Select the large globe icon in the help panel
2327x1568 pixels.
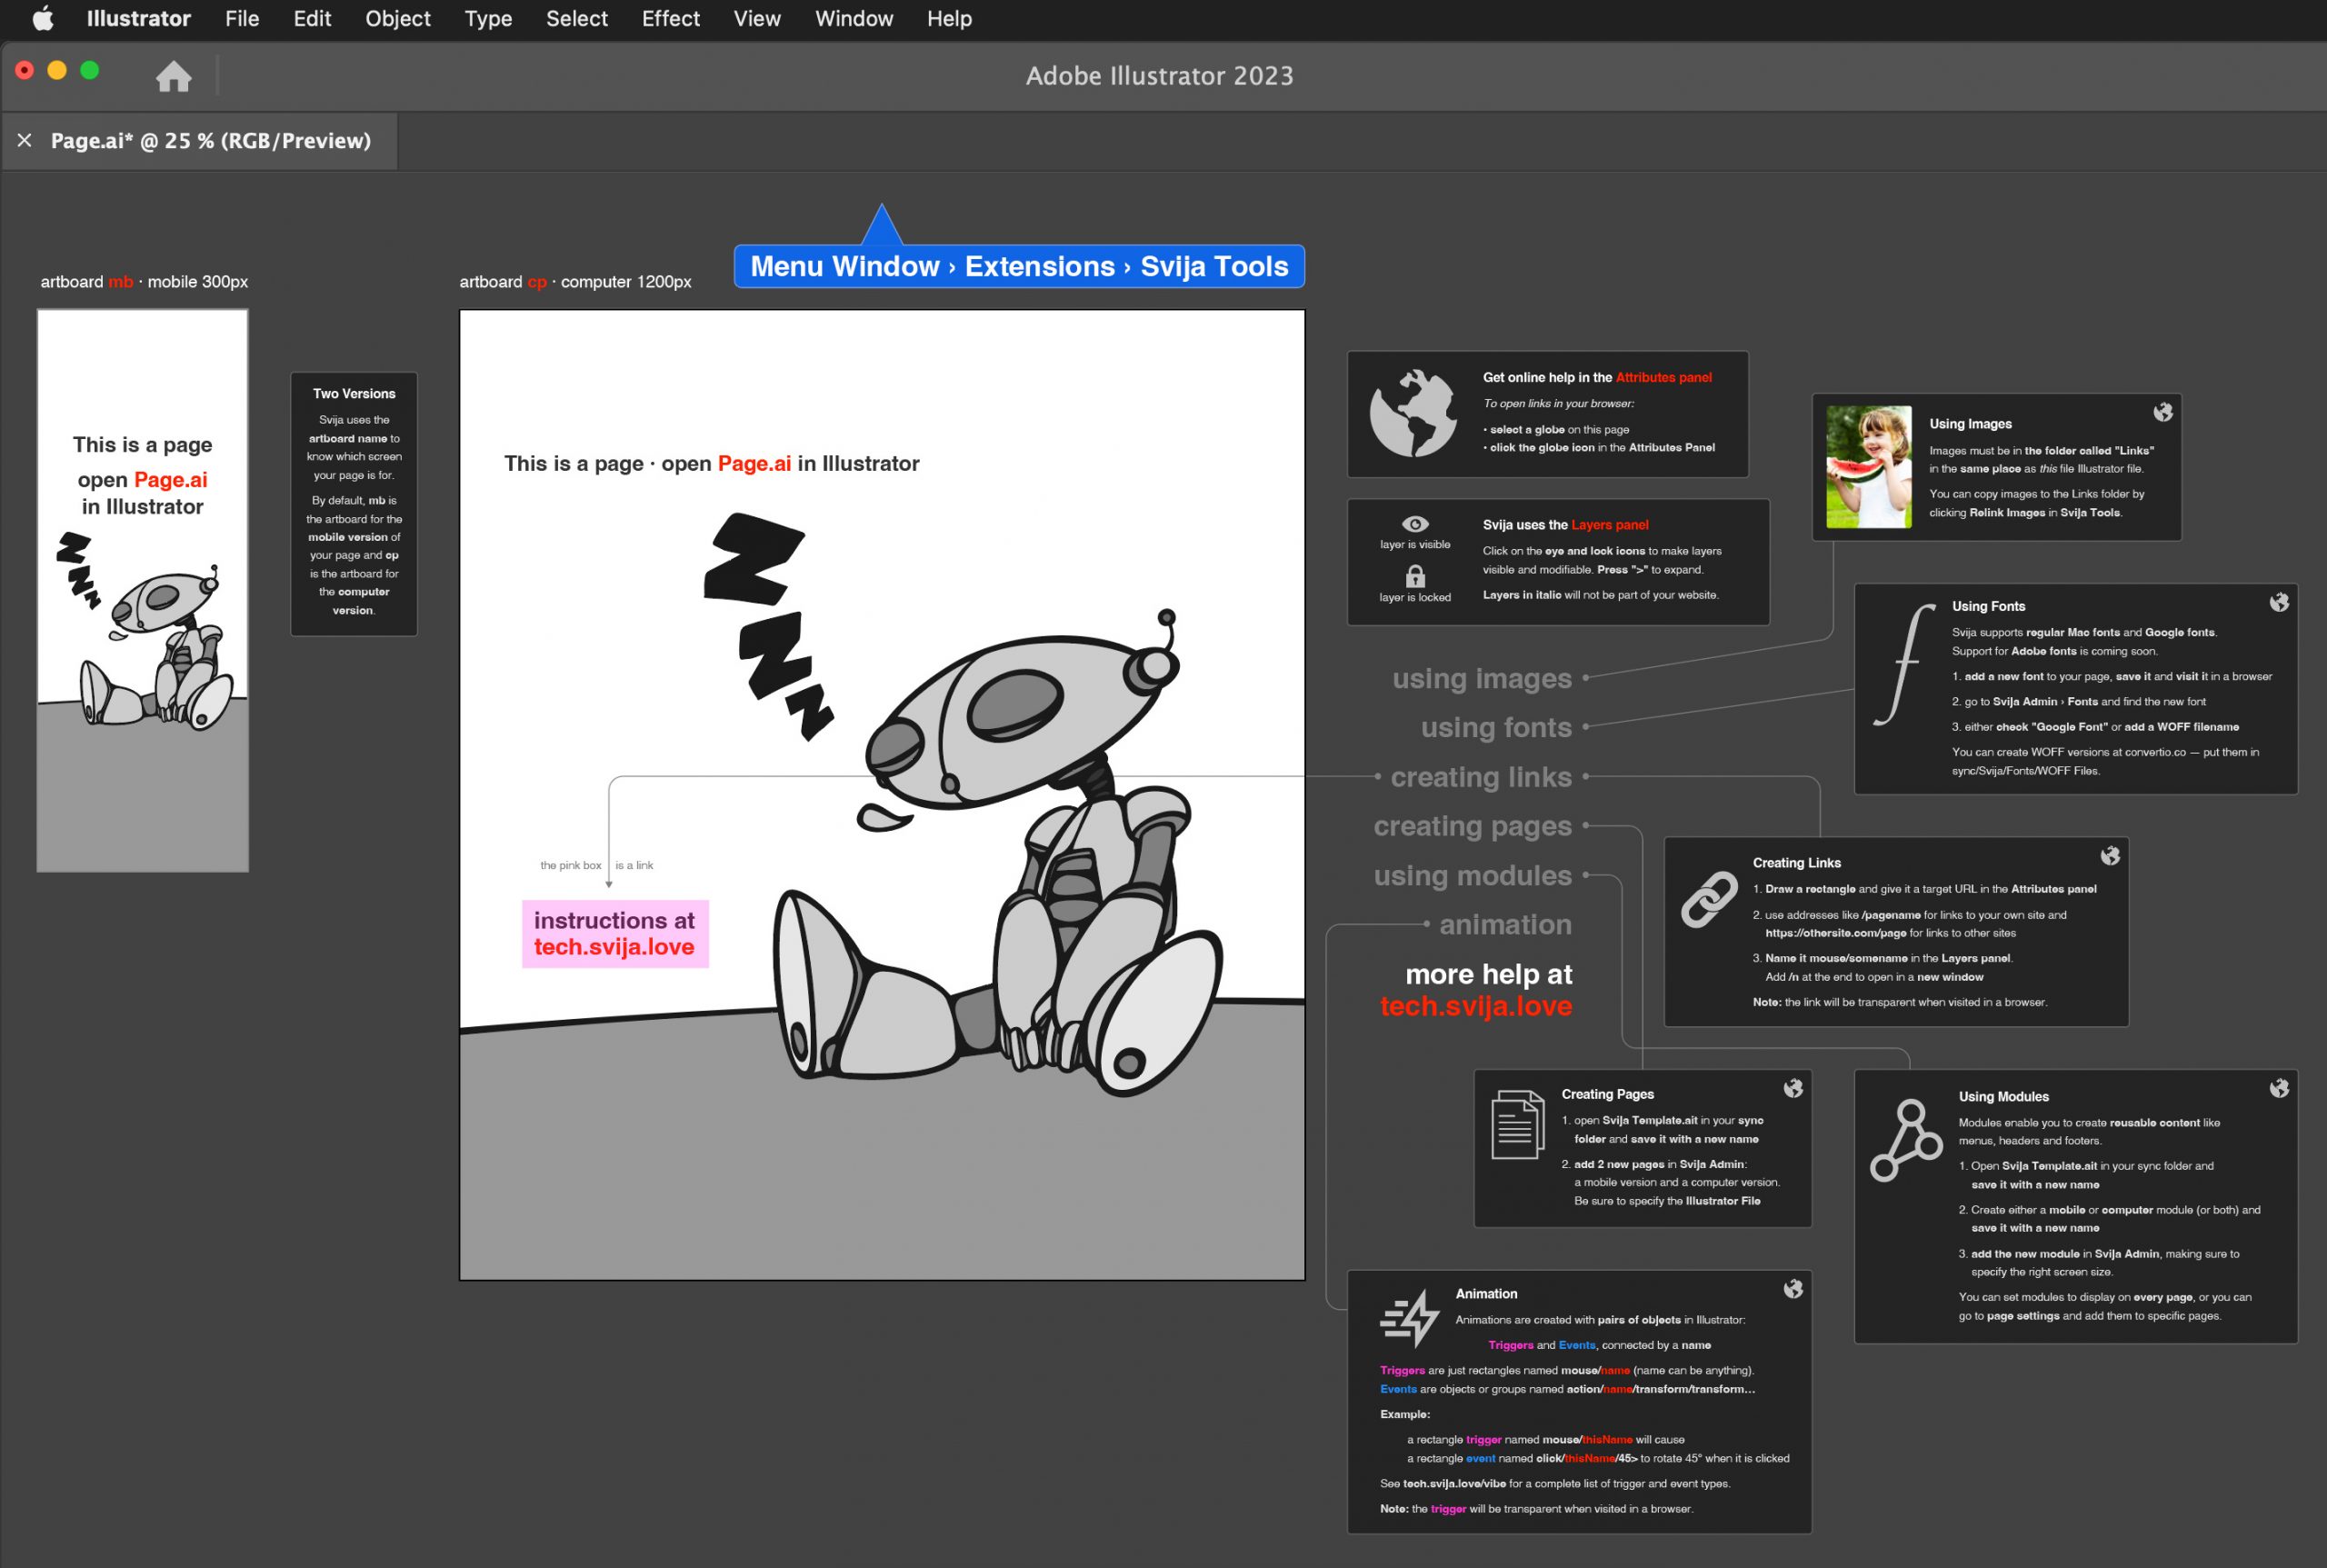1413,413
